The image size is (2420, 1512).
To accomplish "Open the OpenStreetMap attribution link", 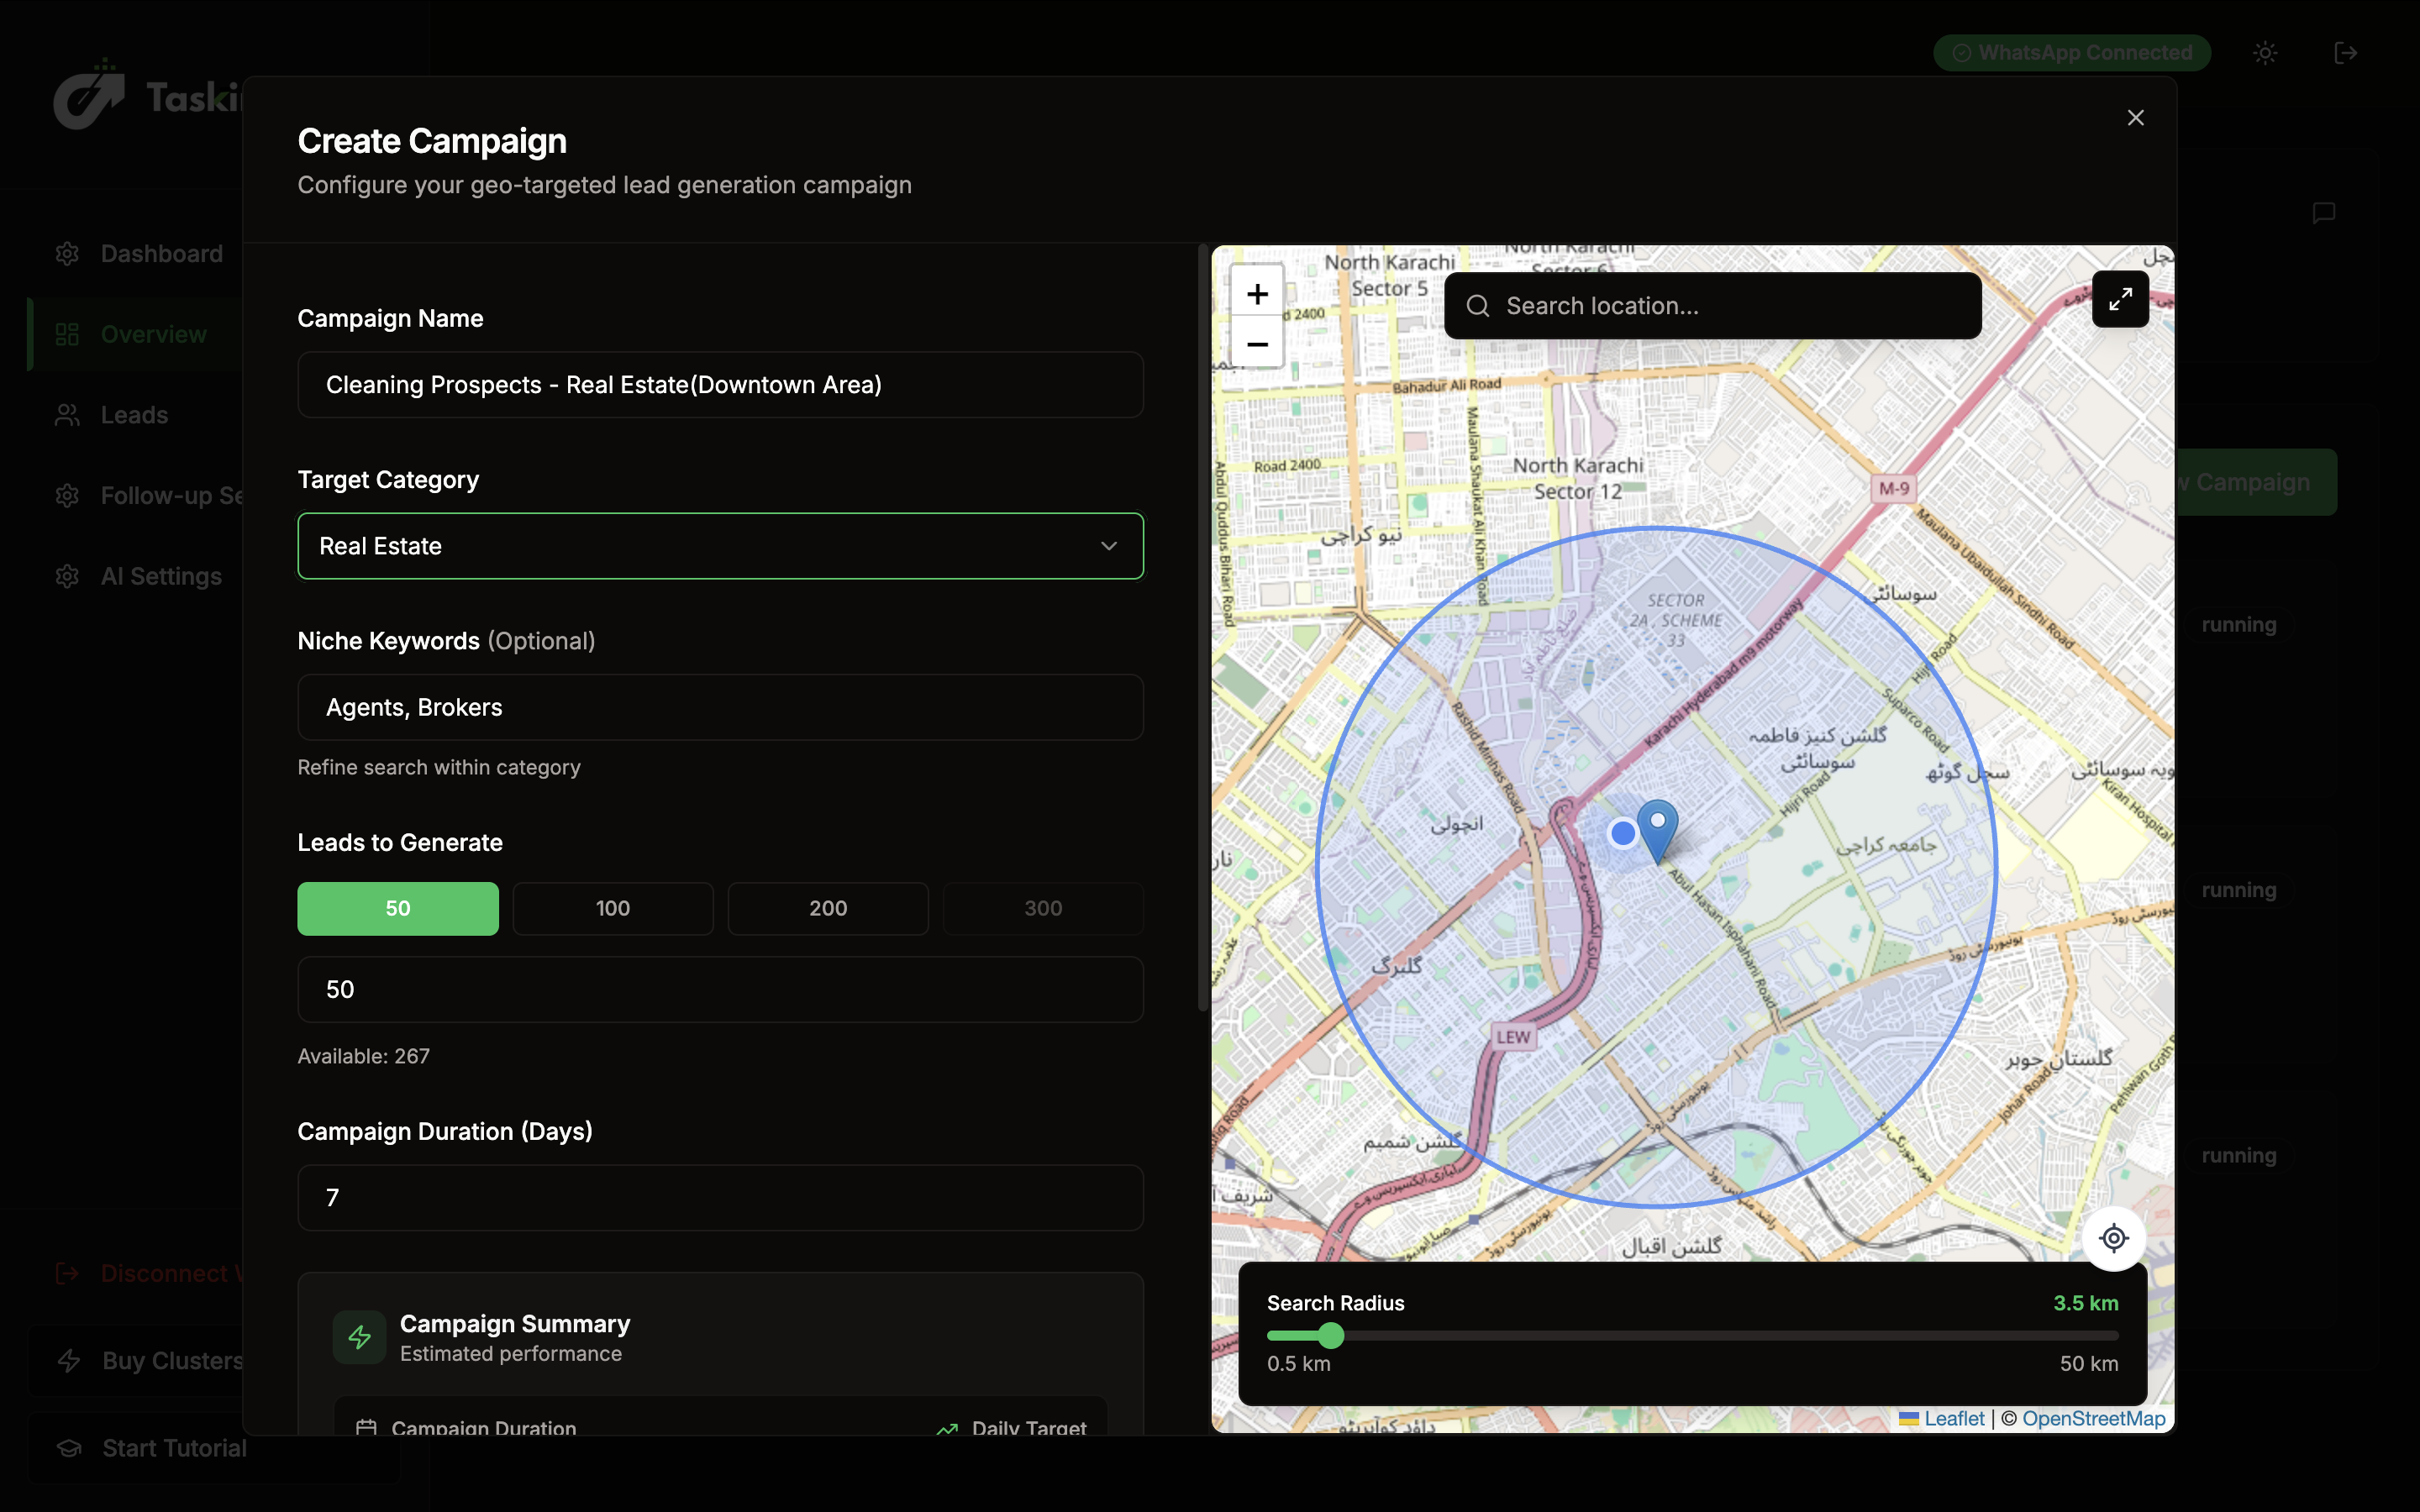I will (2093, 1419).
